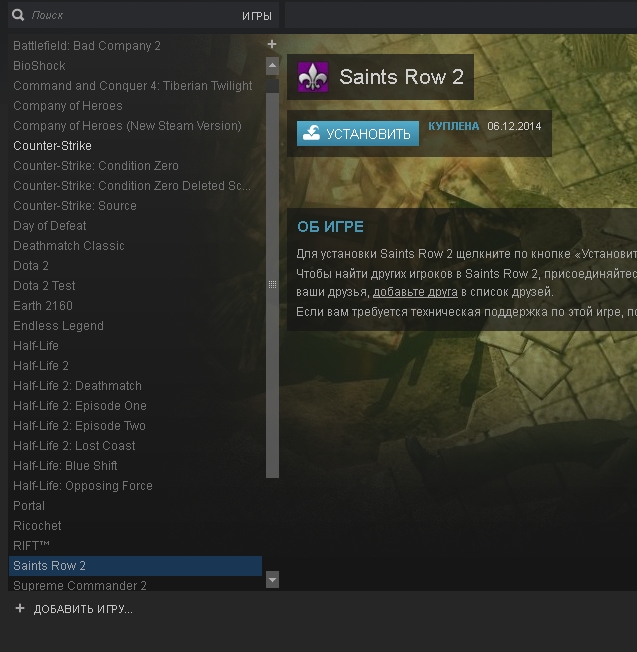Click the game list scrollbar thumb
This screenshot has width=637, height=652.
(x=272, y=285)
